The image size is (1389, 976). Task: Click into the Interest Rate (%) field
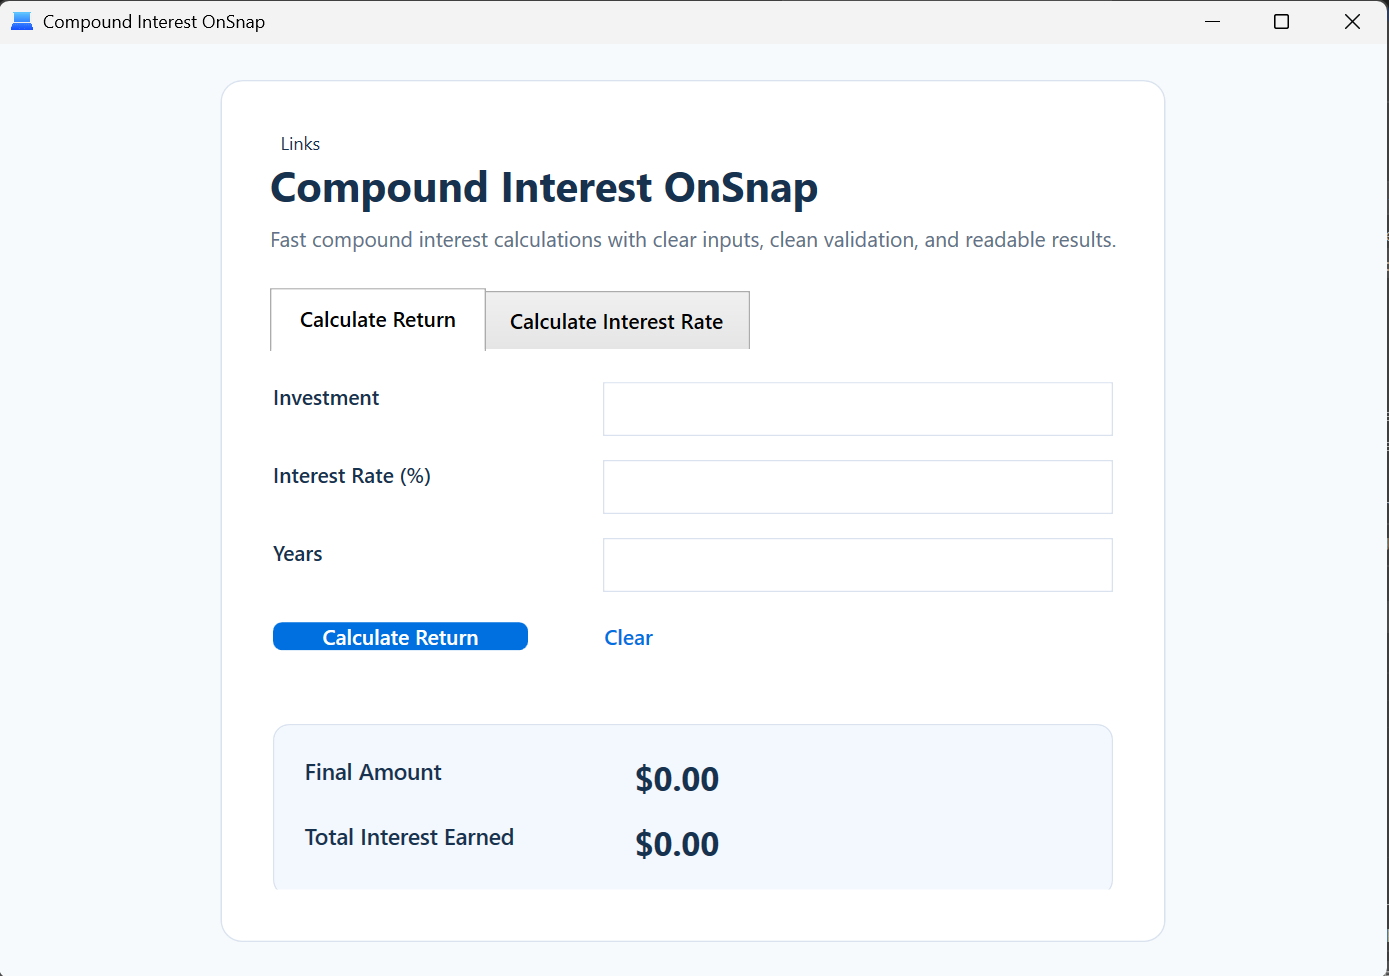[857, 487]
